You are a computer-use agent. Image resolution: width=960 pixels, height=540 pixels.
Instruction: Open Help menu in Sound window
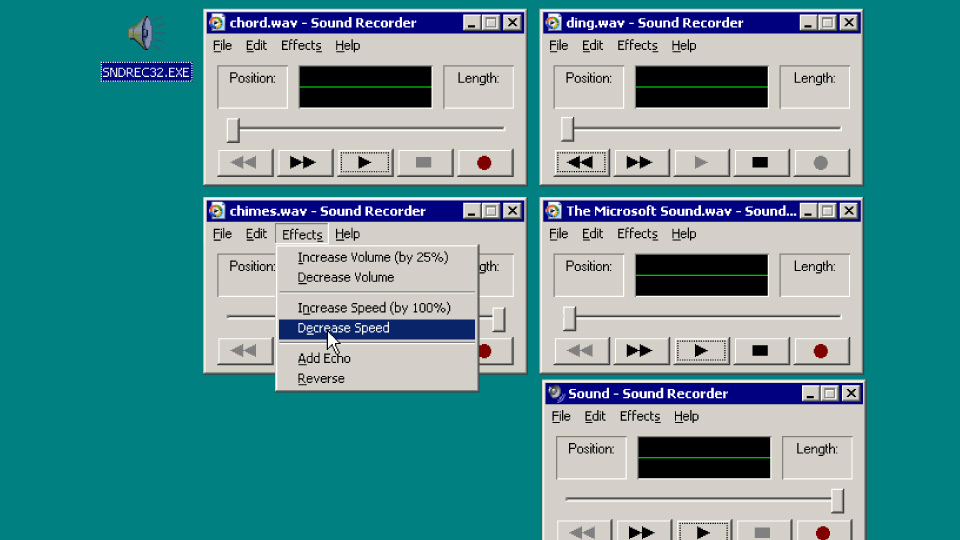point(686,416)
